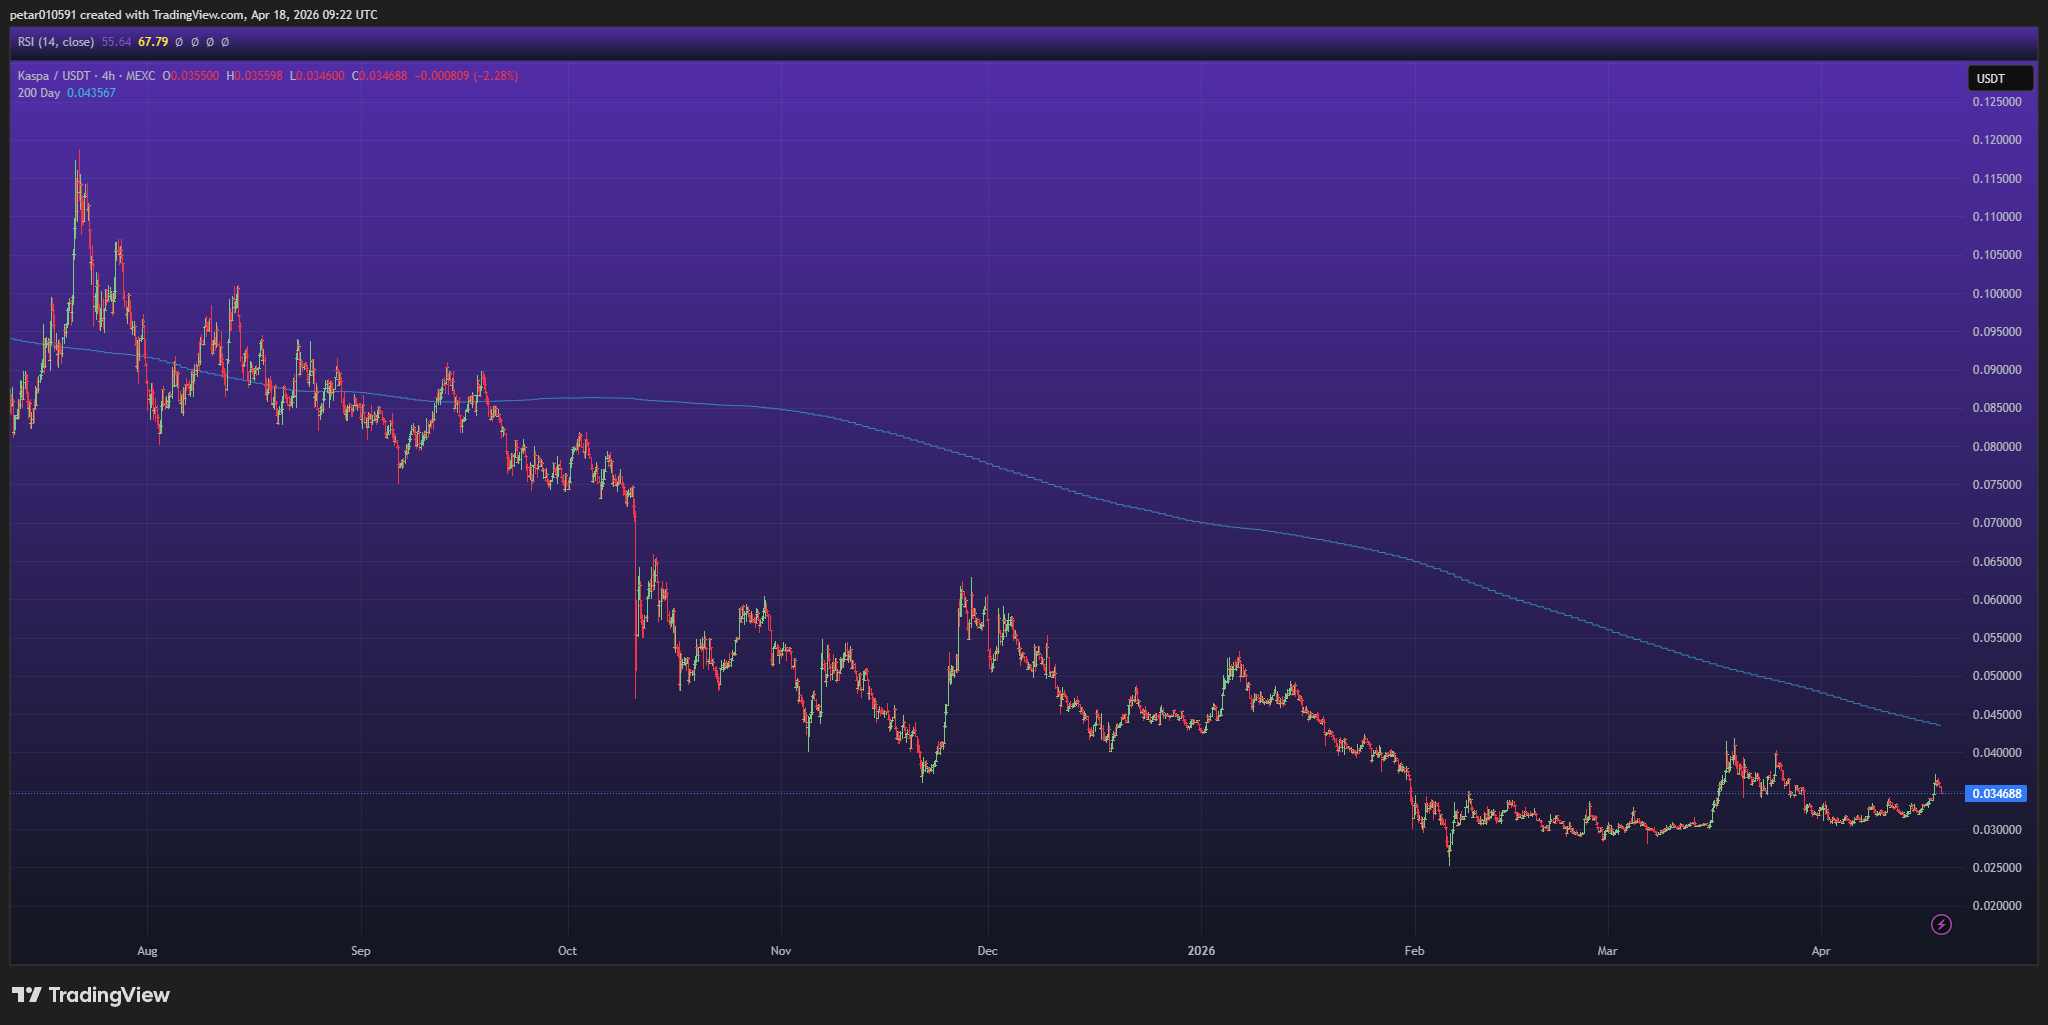This screenshot has height=1025, width=2048.
Task: Click the red -2.28% price change text
Action: tap(497, 76)
